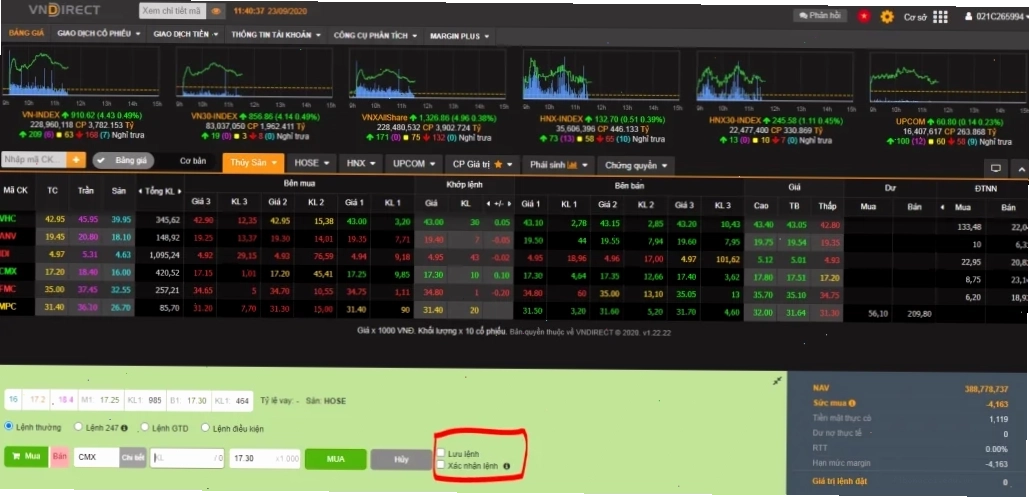Expand the Chứng quyền dropdown
1029x497 pixels.
pos(636,165)
